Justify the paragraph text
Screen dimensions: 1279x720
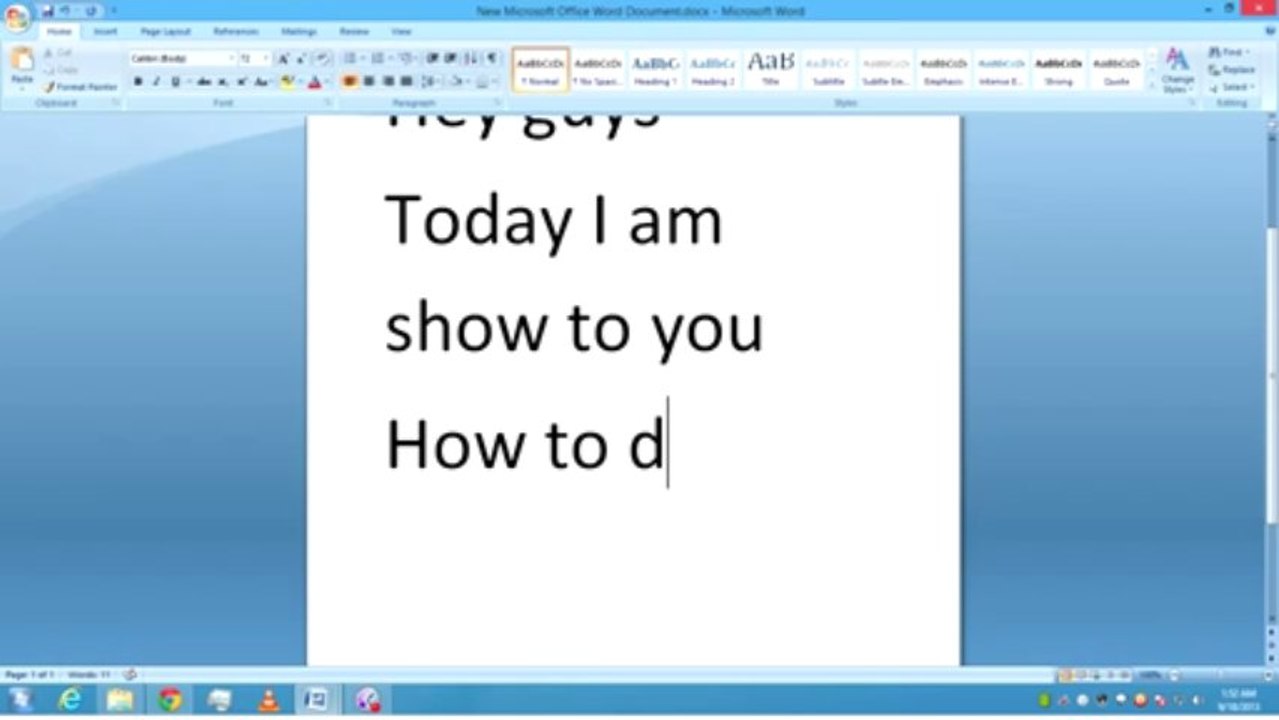coord(407,82)
